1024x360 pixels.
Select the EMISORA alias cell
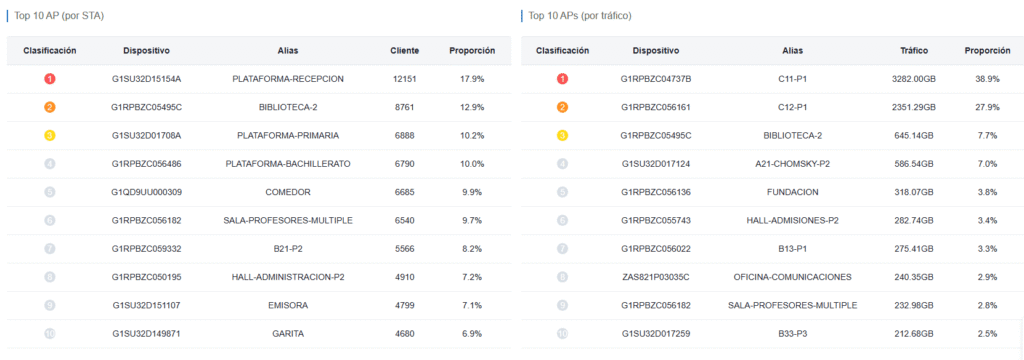point(288,305)
